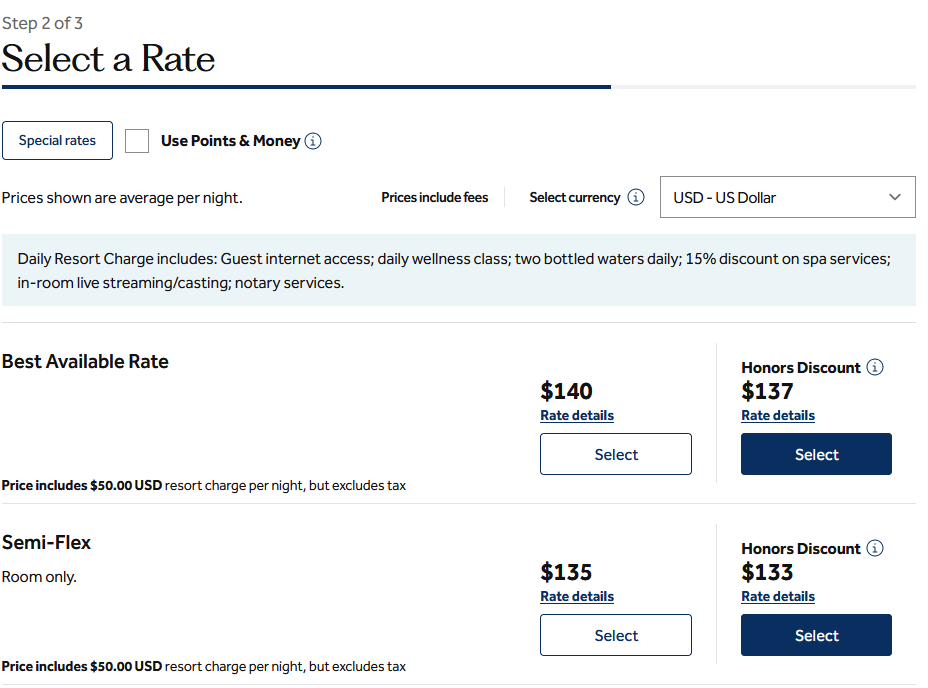Click info icon next to Select currency
Viewport: 928px width, 688px height.
coord(636,197)
